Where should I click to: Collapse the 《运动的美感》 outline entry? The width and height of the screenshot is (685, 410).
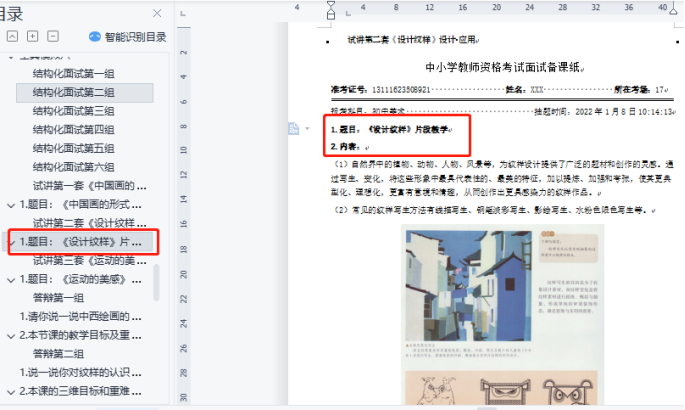point(11,279)
